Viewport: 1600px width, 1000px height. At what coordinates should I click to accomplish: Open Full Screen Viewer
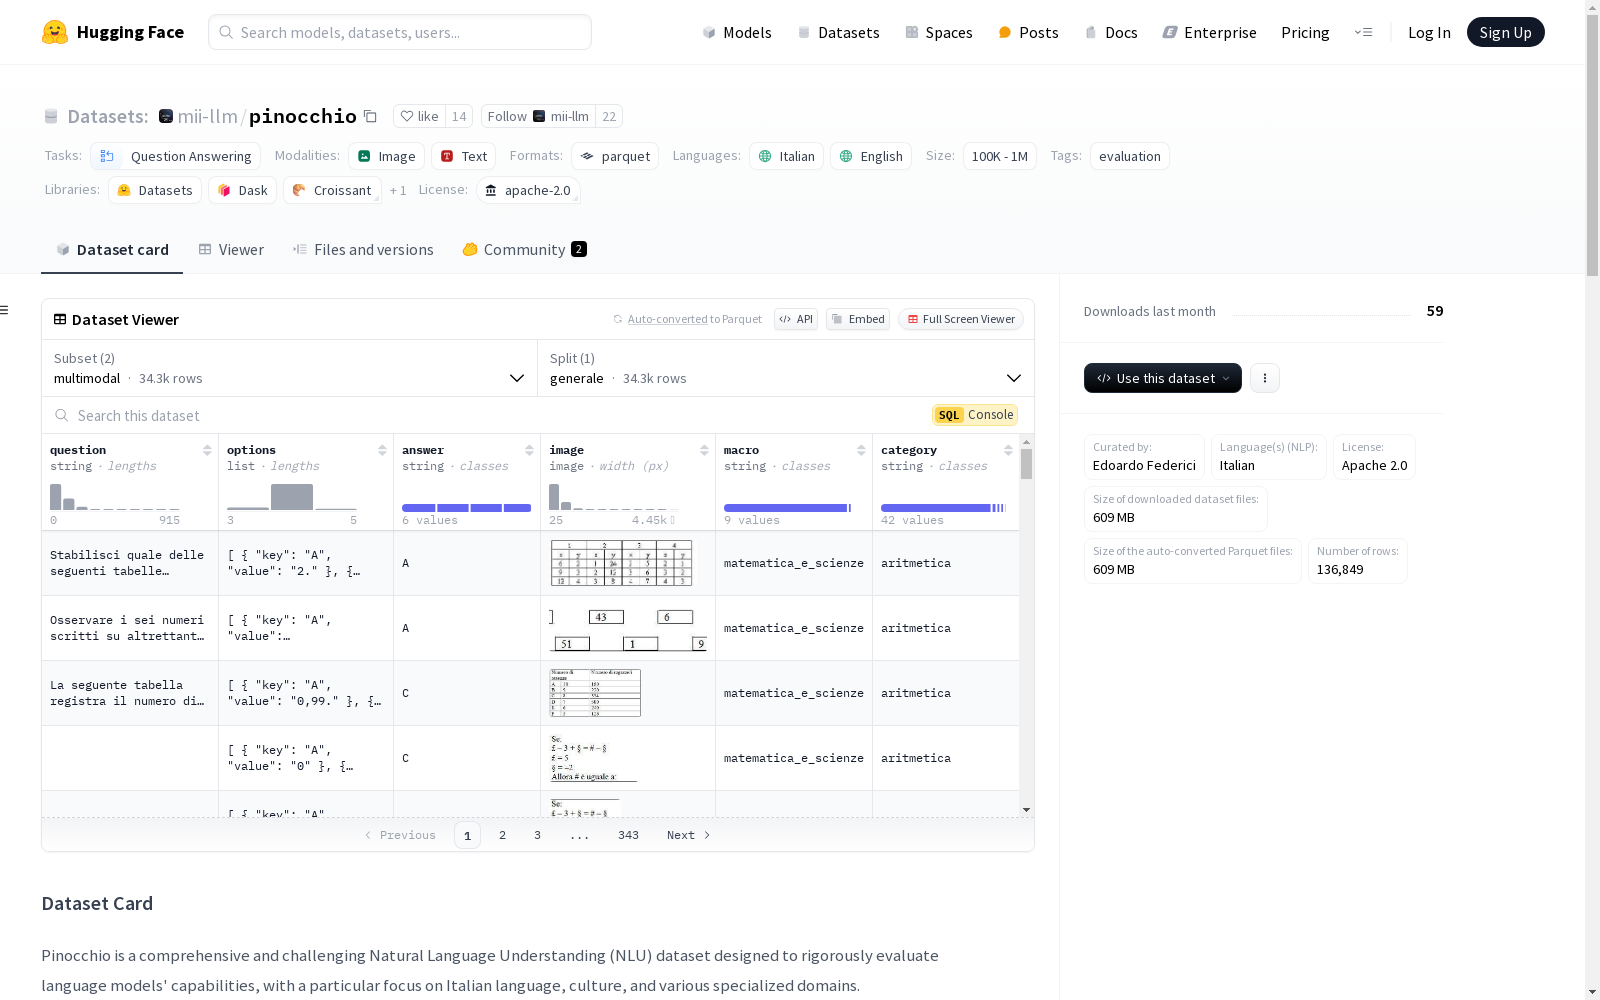960,319
